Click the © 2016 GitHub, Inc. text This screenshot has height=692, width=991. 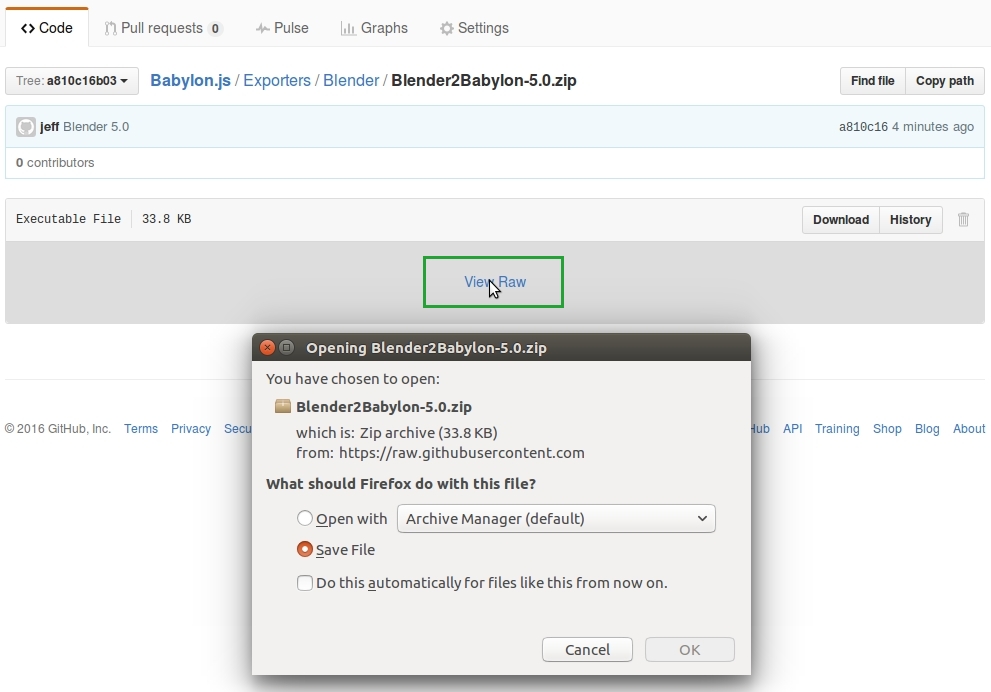pyautogui.click(x=58, y=428)
